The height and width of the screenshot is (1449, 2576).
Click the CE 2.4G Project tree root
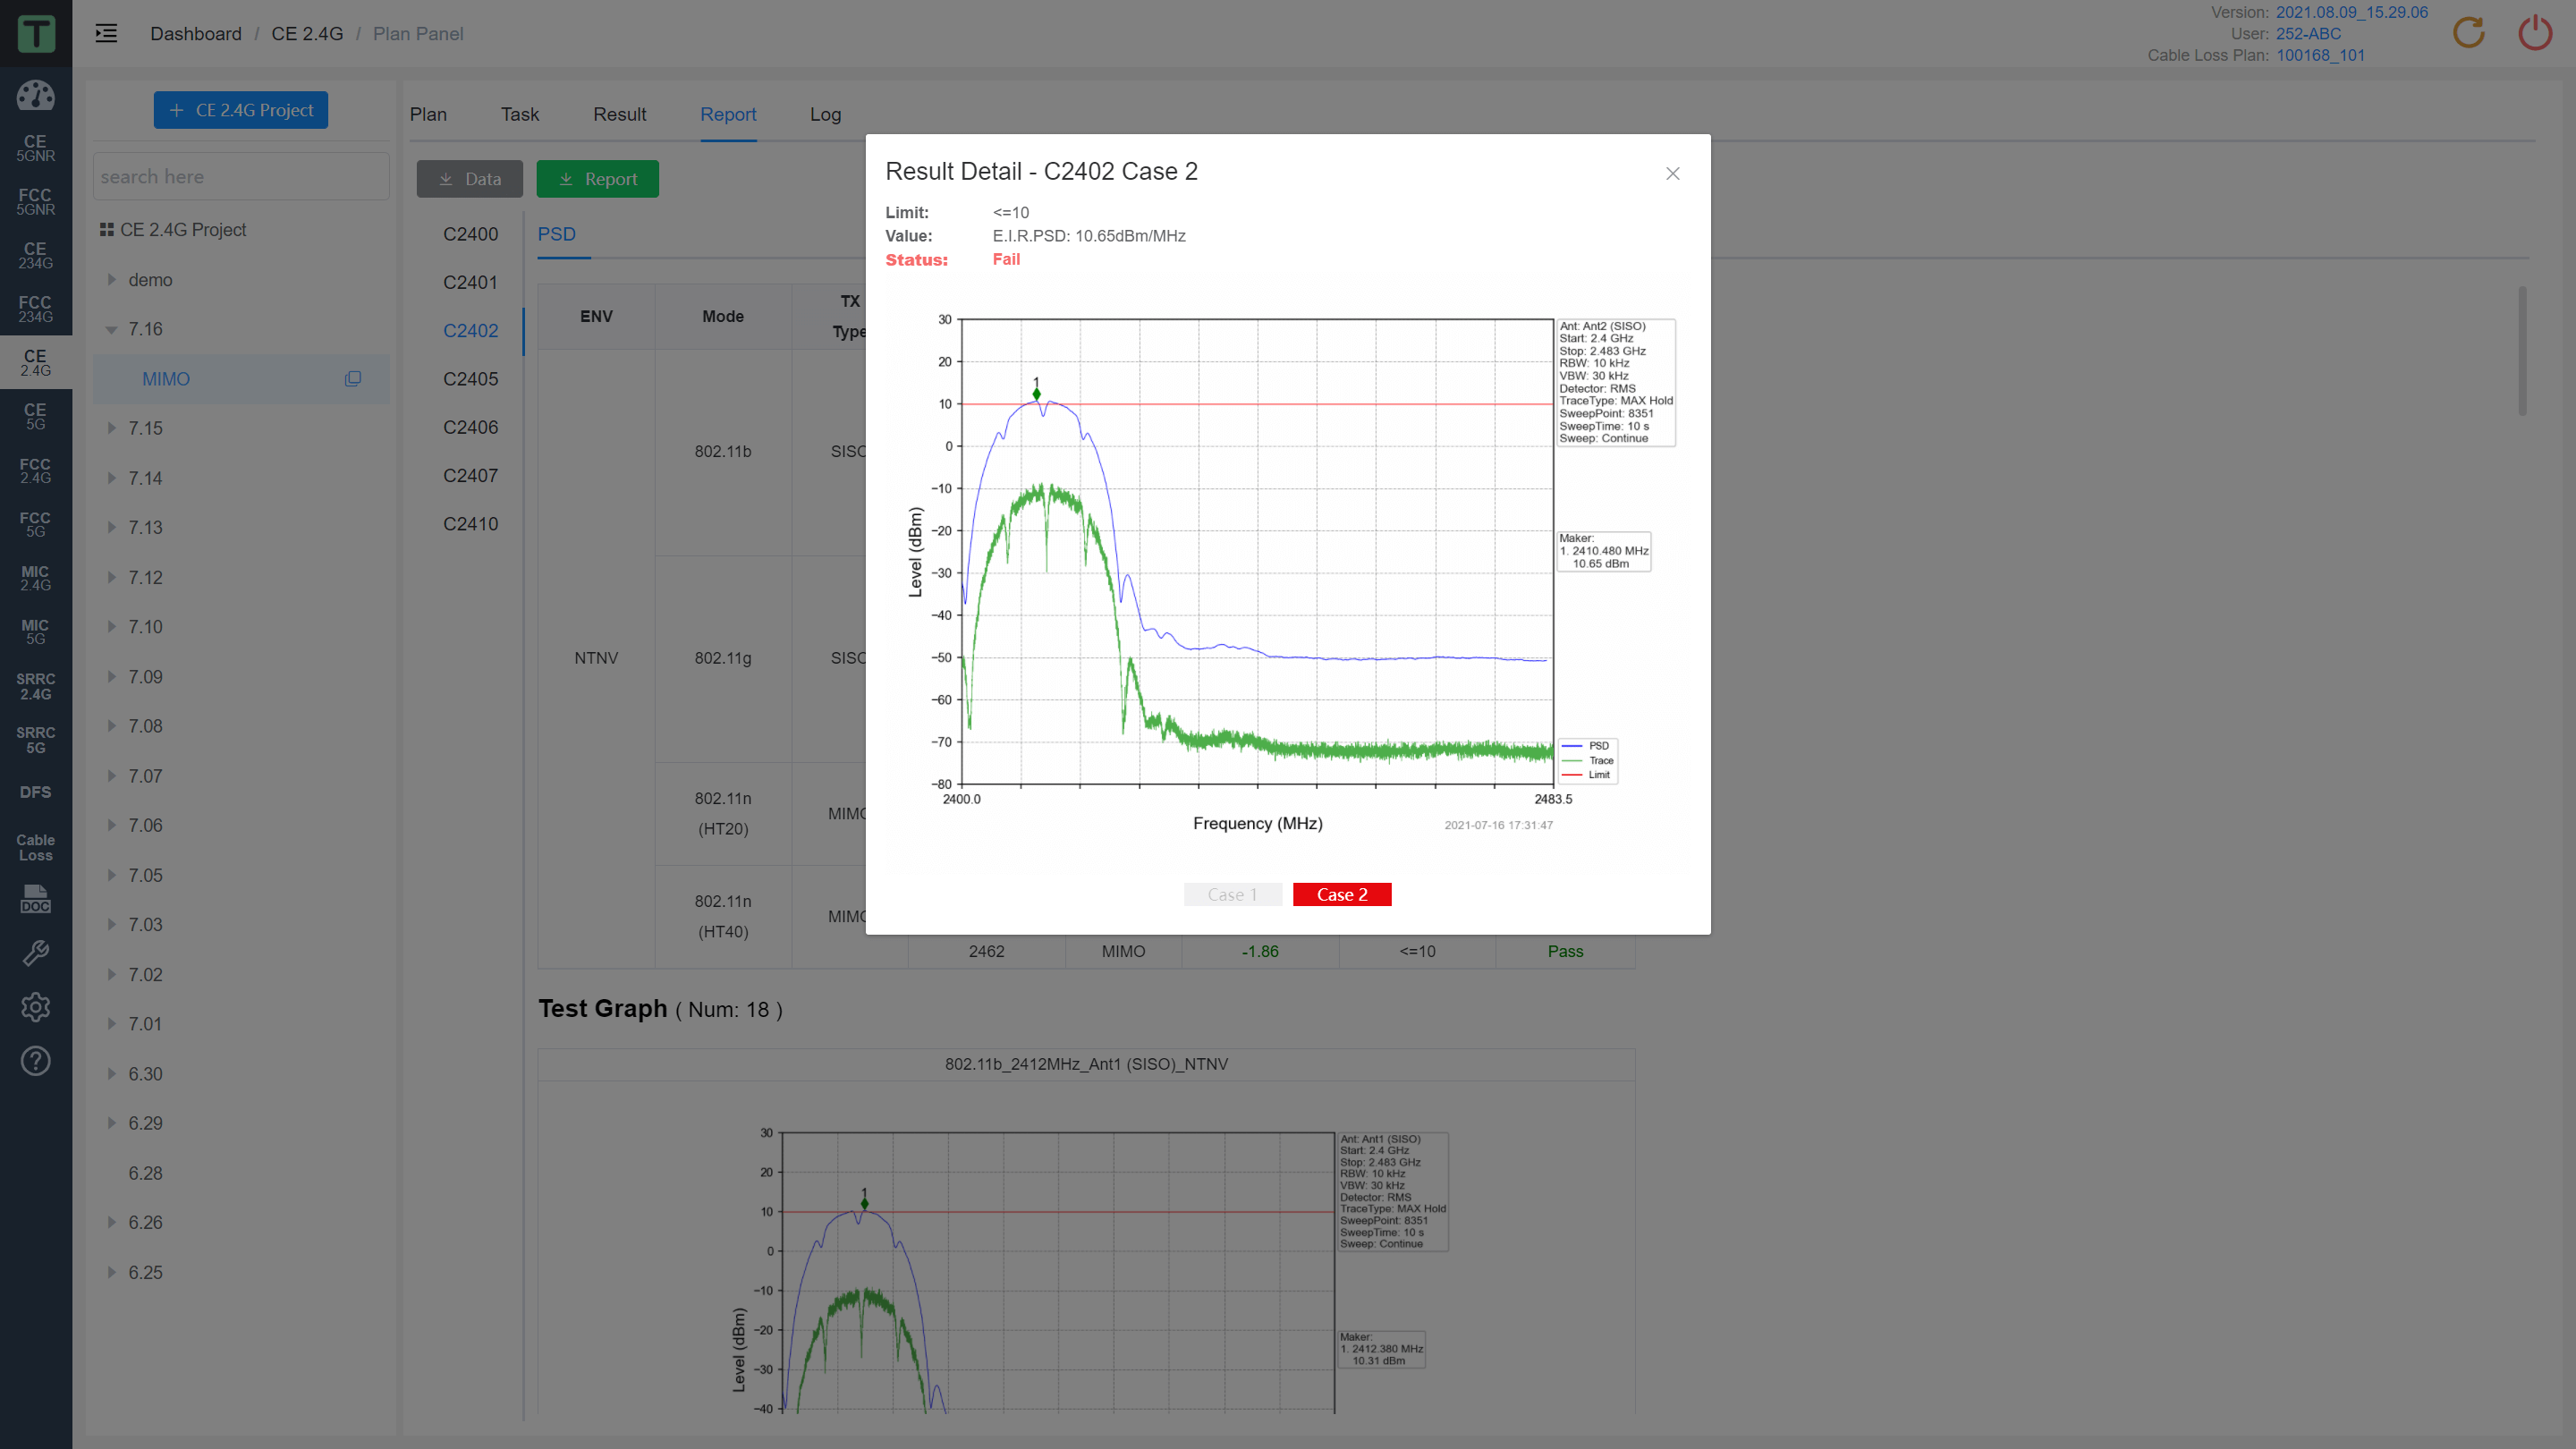coord(183,230)
